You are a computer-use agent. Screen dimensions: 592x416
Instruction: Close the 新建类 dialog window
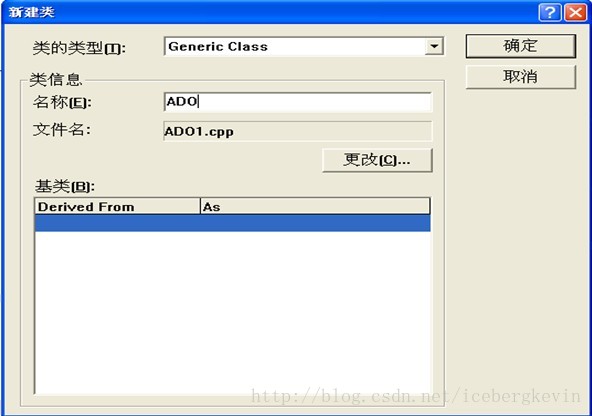[x=575, y=12]
